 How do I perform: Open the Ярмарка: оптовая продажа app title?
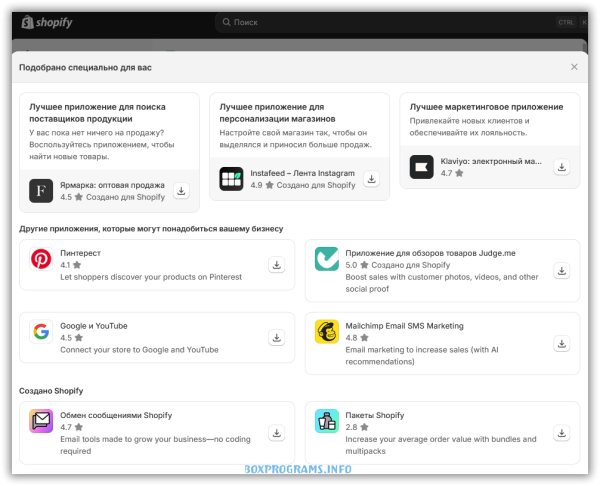click(112, 185)
